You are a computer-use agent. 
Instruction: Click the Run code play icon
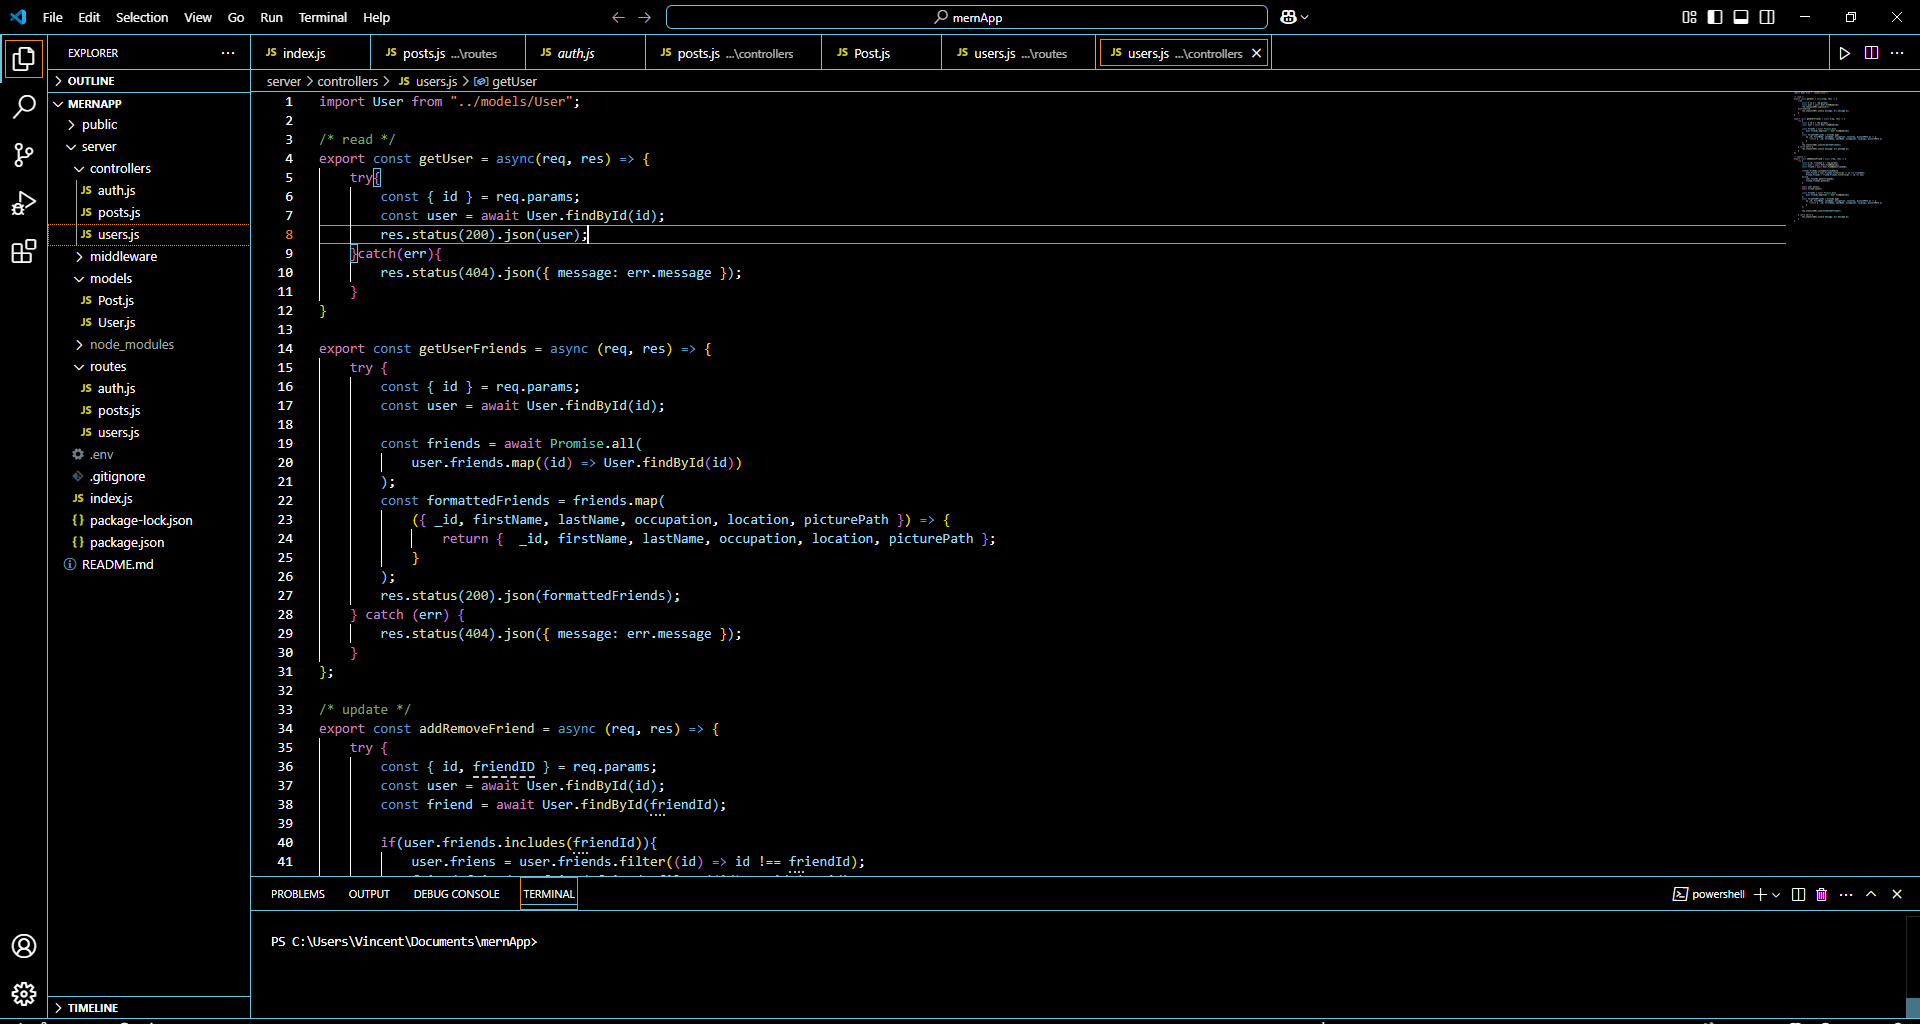[x=1844, y=53]
